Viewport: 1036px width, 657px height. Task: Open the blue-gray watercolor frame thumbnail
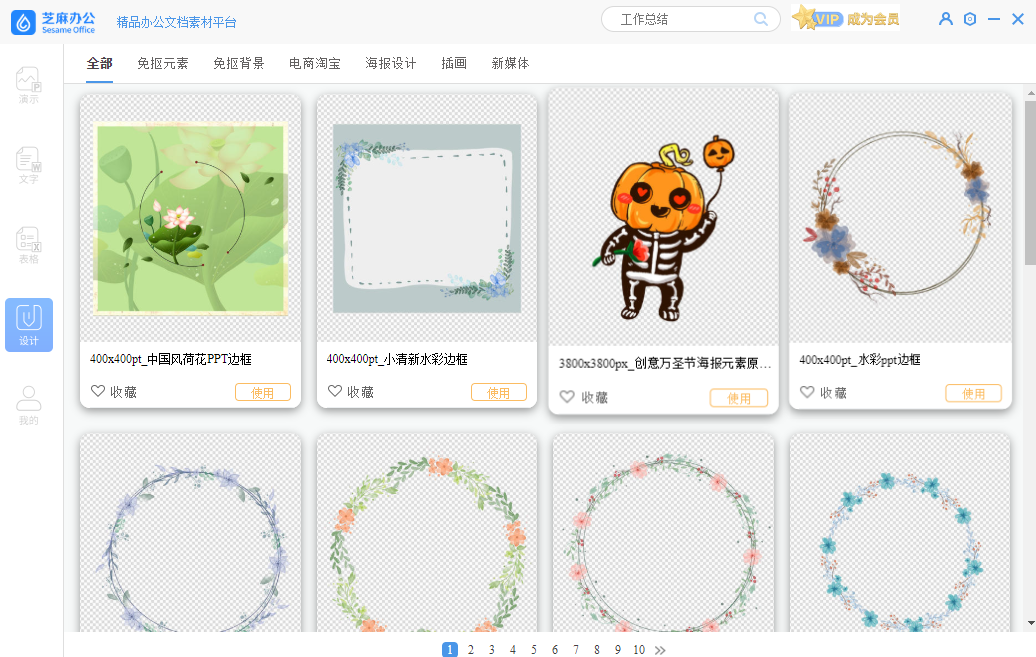(x=427, y=218)
